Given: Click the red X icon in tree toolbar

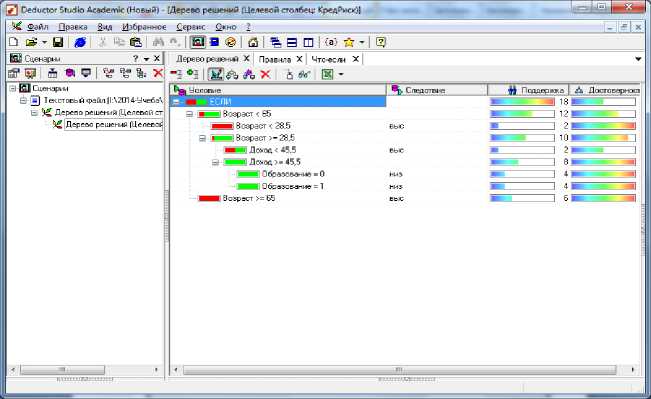Looking at the screenshot, I should (x=265, y=74).
